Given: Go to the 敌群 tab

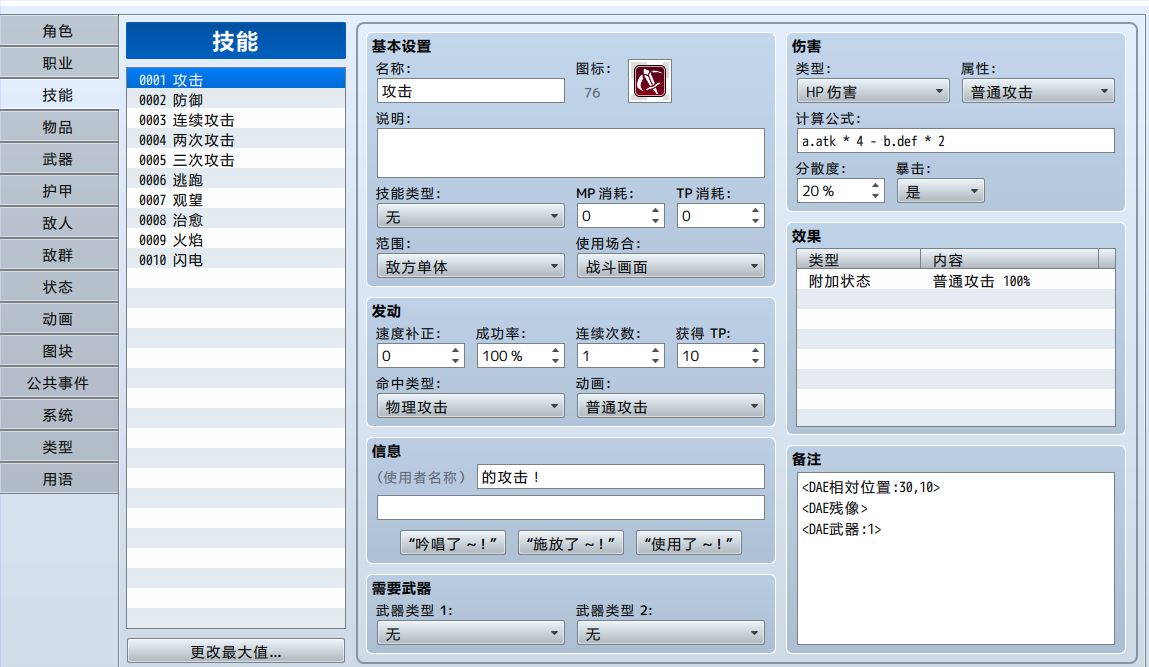Looking at the screenshot, I should coord(59,255).
